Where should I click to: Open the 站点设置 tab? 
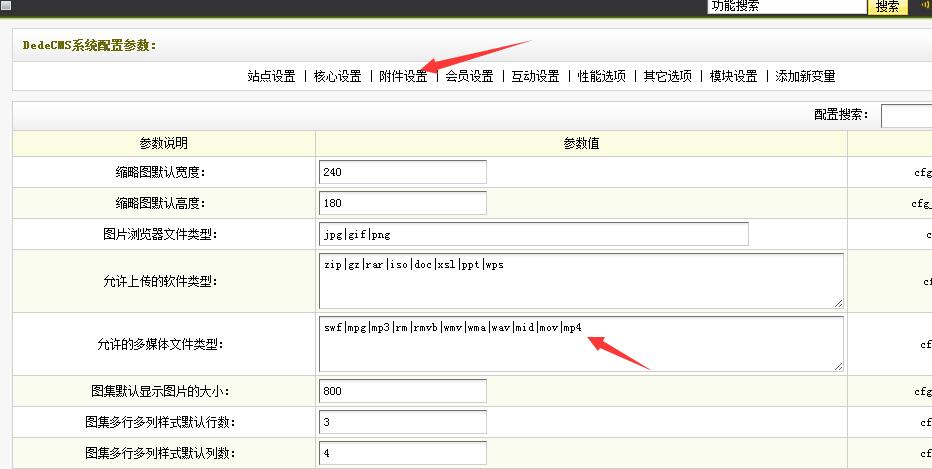[x=272, y=76]
